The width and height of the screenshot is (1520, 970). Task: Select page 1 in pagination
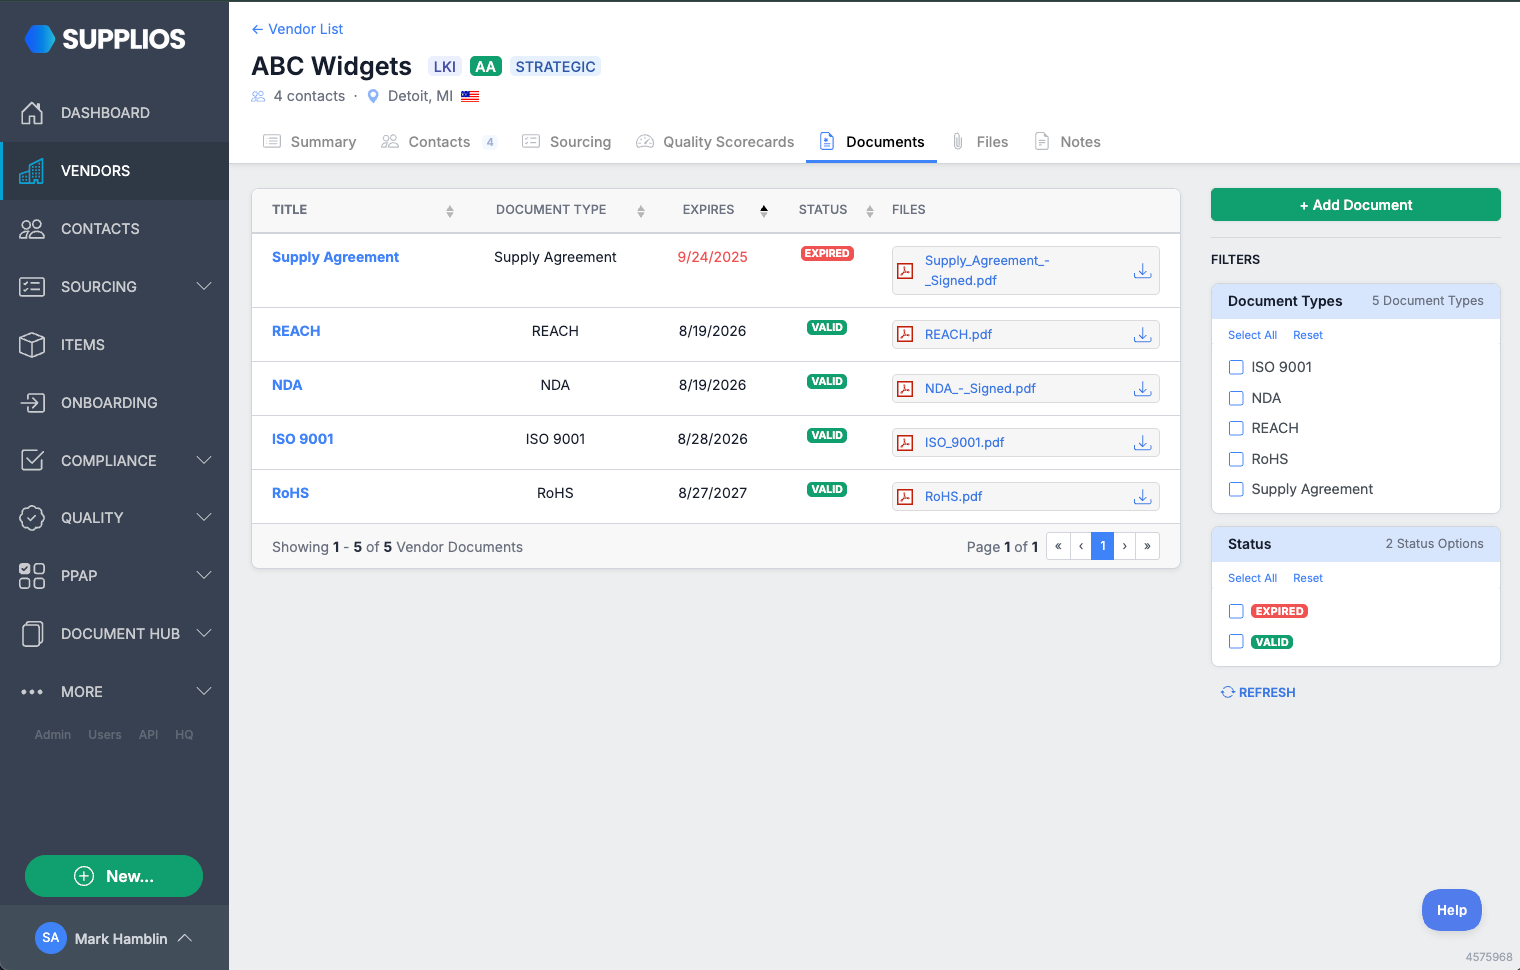[x=1102, y=546]
